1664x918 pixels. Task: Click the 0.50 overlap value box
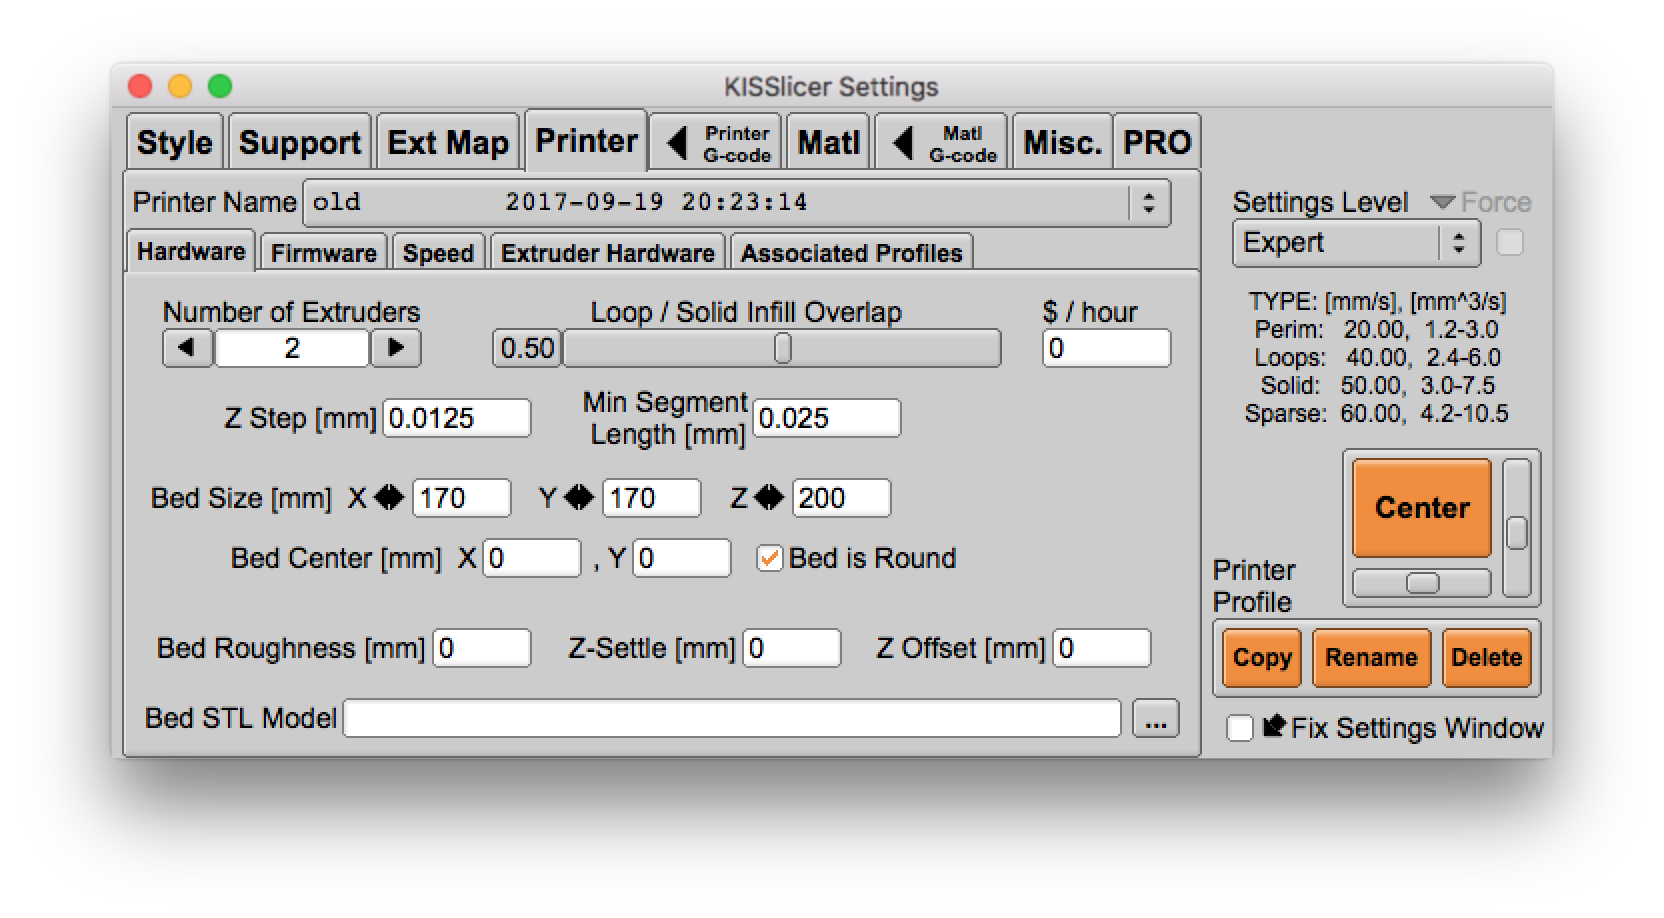pos(527,348)
